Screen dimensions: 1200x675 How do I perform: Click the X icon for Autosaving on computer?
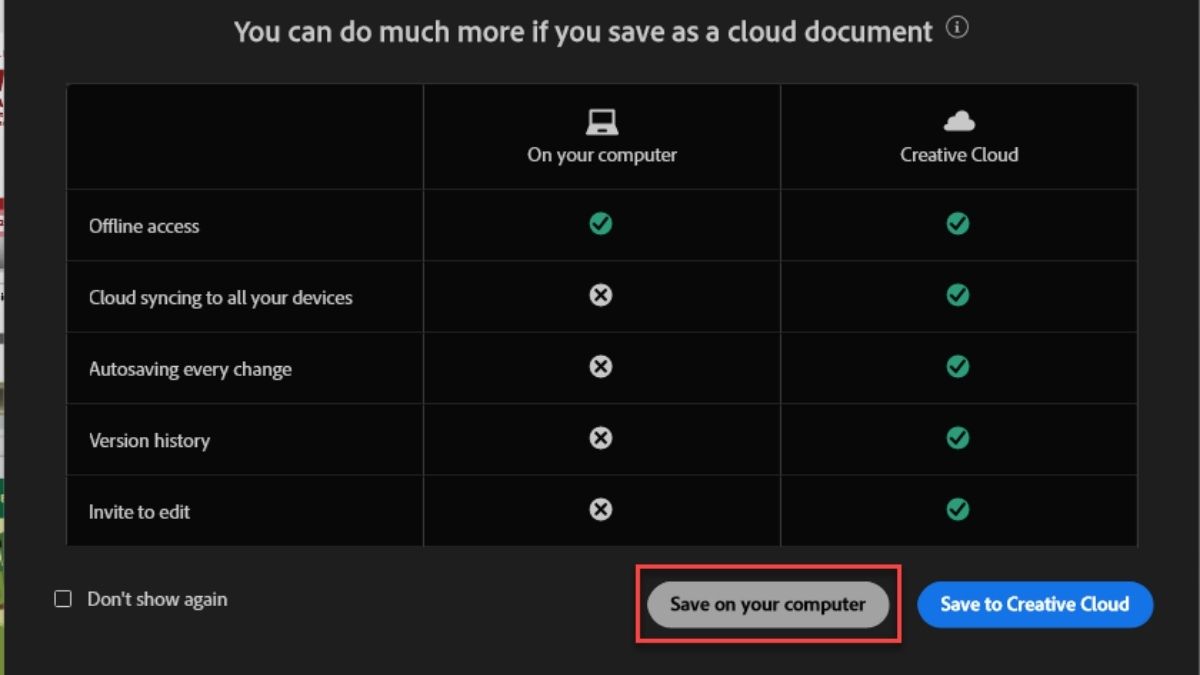tap(601, 367)
